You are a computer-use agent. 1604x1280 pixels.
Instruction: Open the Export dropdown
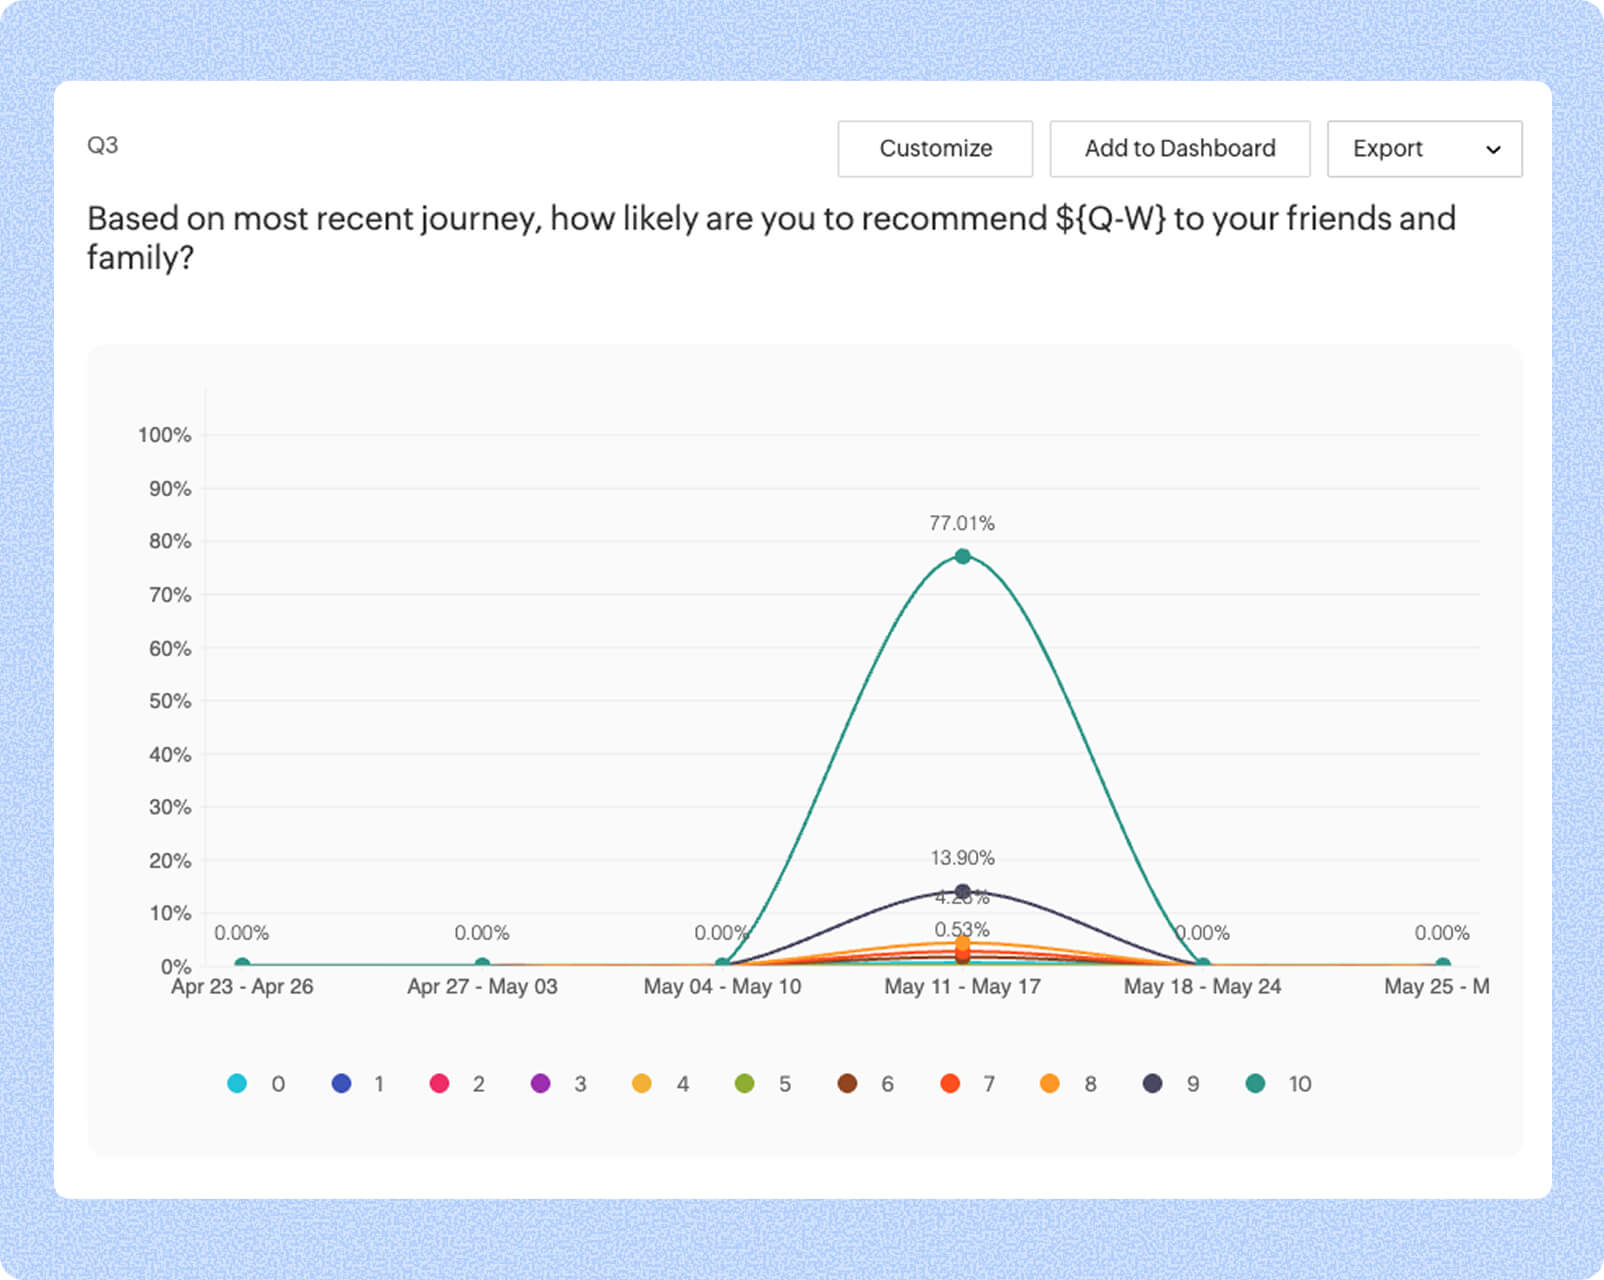[x=1424, y=148]
